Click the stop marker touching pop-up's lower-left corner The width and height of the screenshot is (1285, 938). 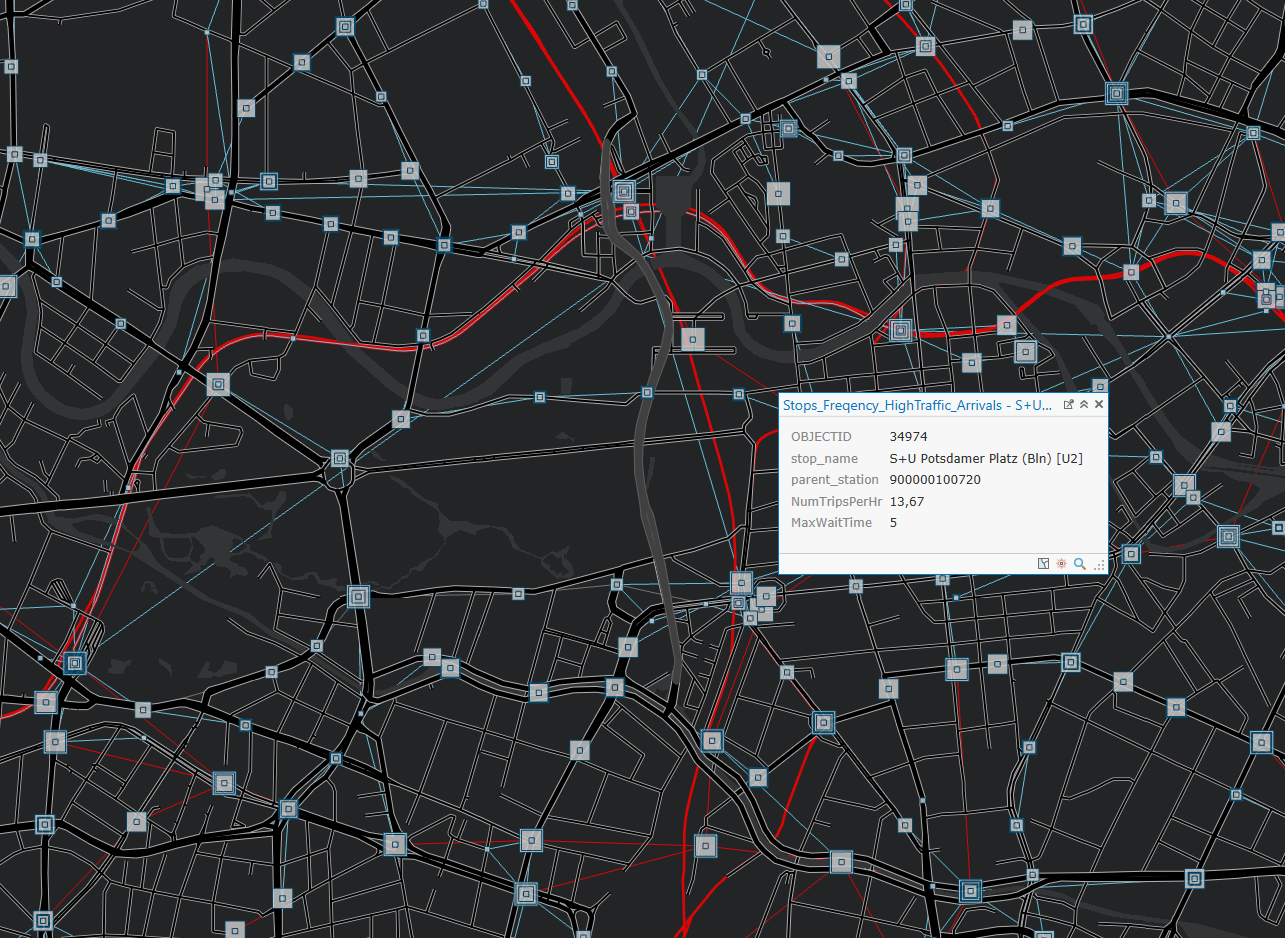tap(741, 582)
